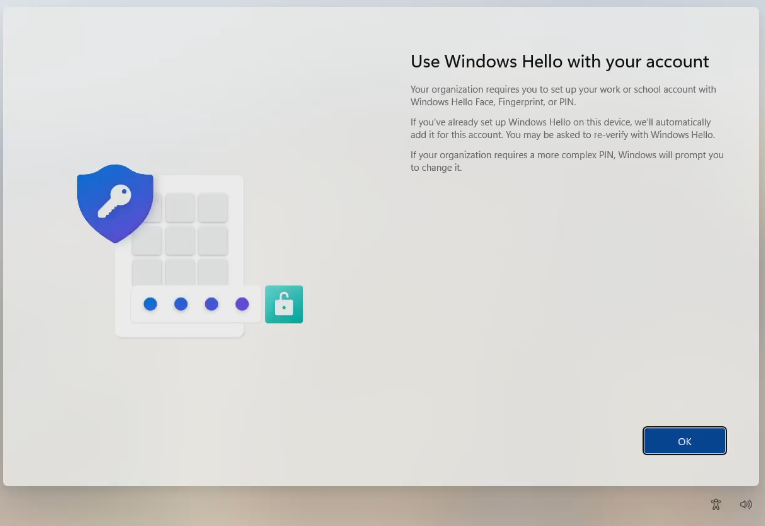Select the second PIN dot
The height and width of the screenshot is (526, 765).
point(181,304)
